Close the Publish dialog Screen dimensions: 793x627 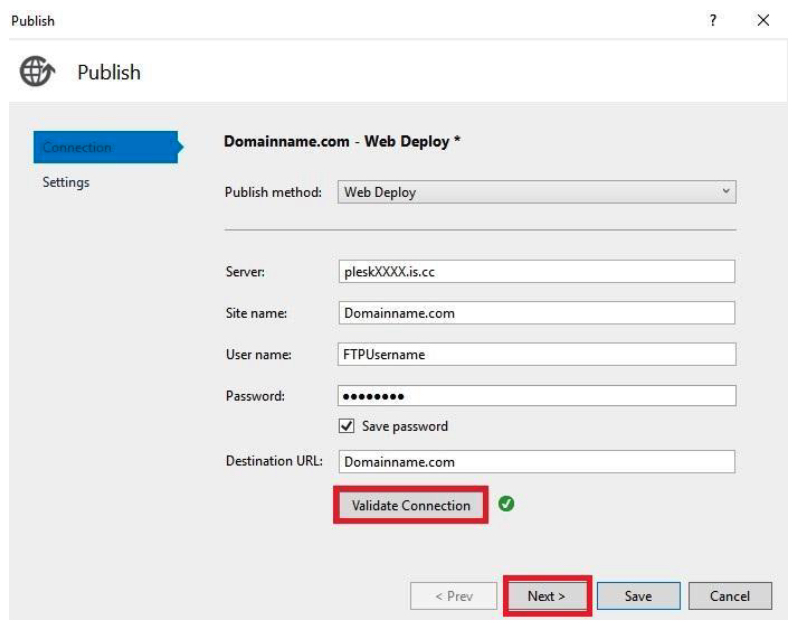click(x=763, y=20)
